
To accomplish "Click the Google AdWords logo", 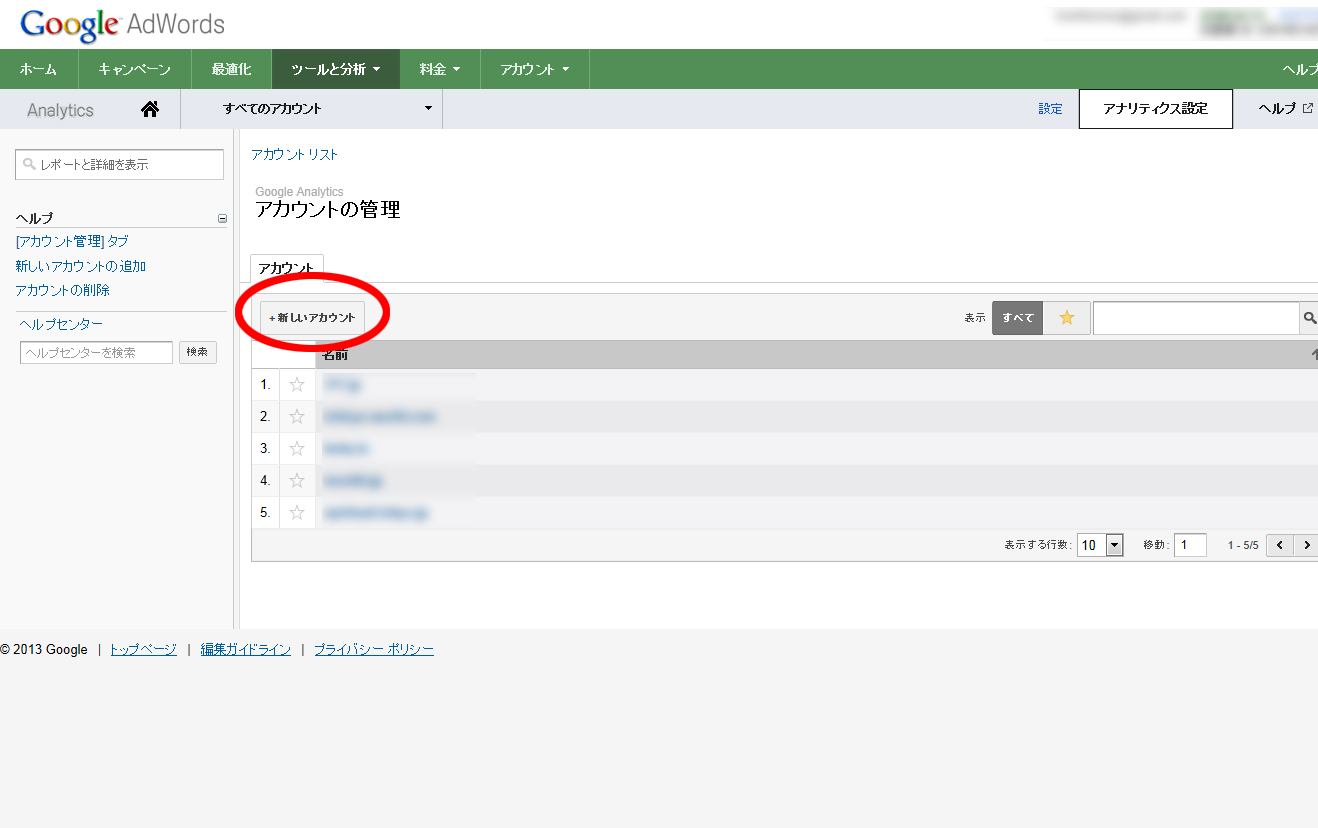I will click(x=122, y=24).
